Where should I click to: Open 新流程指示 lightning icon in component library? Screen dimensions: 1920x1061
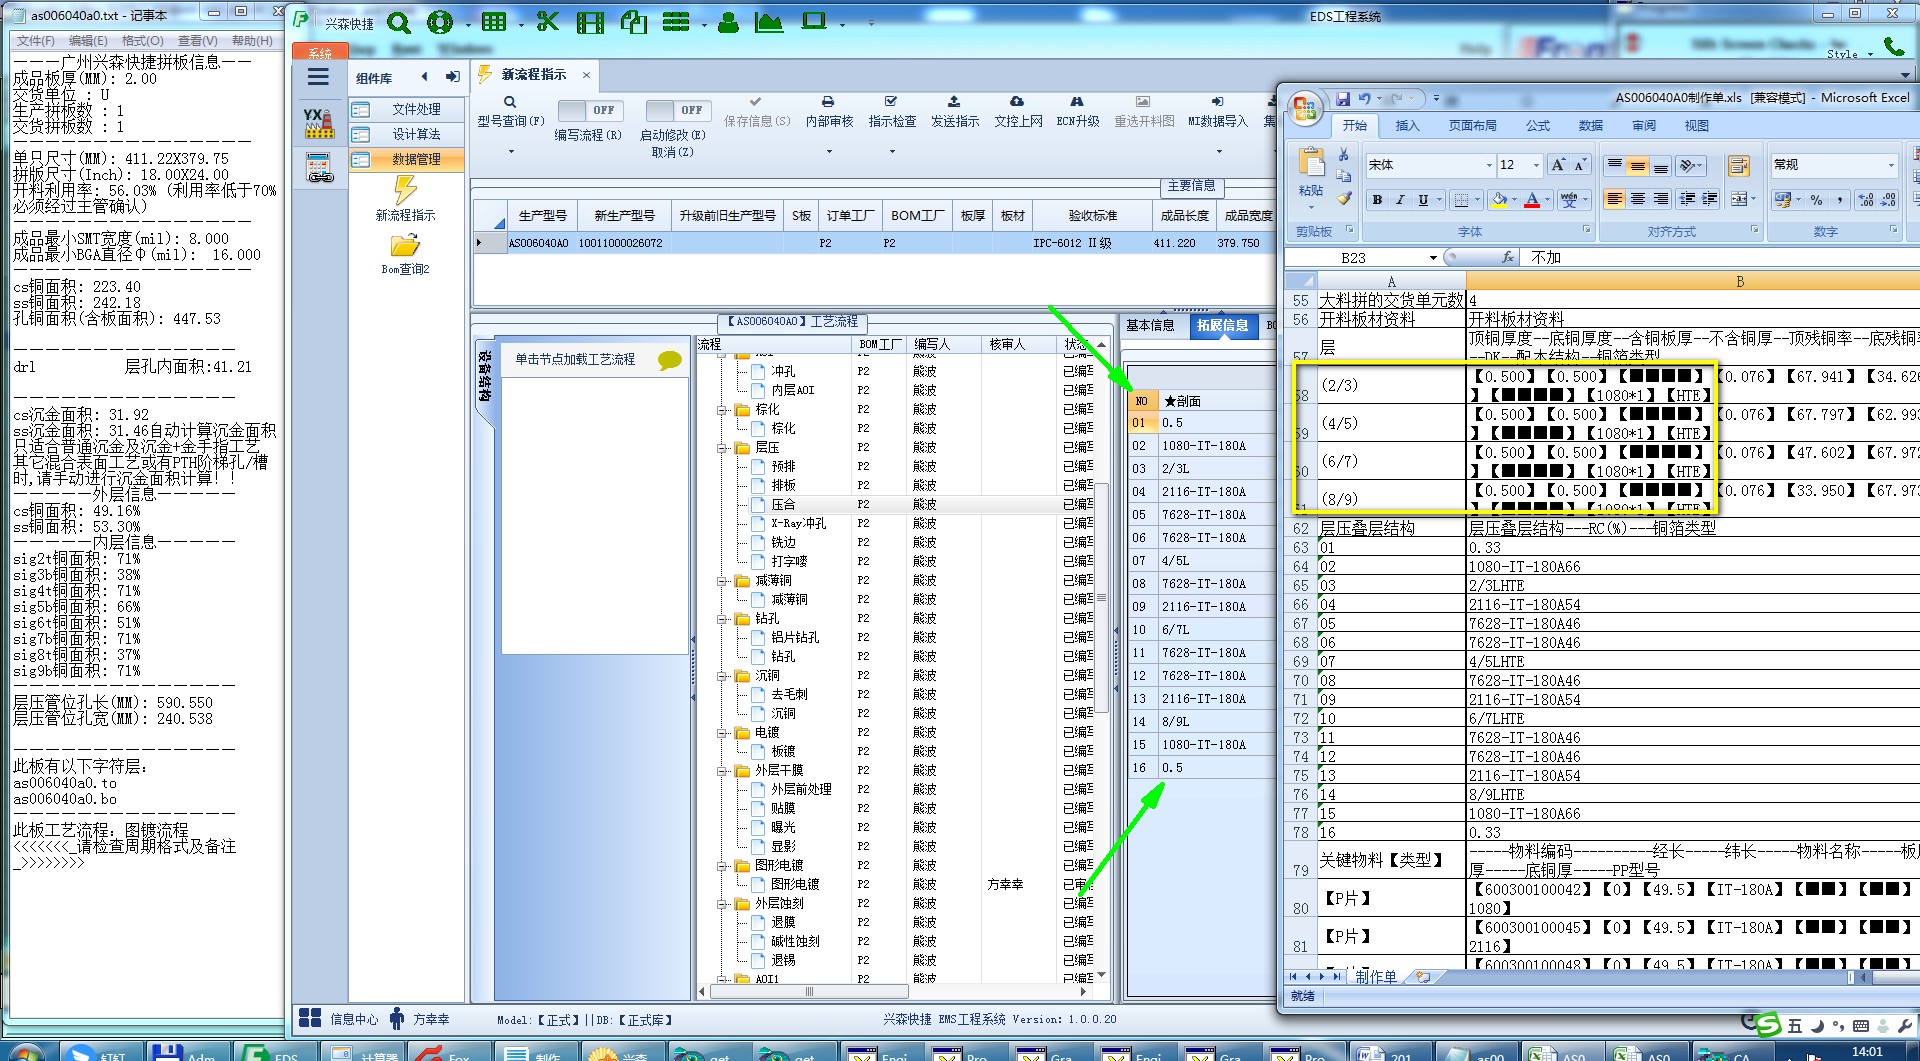coord(405,189)
